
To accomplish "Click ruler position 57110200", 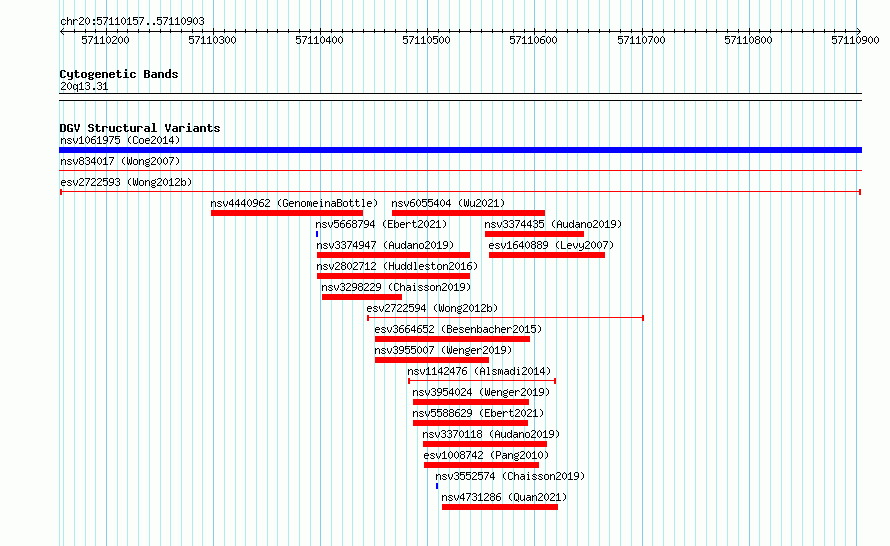I will coord(106,40).
